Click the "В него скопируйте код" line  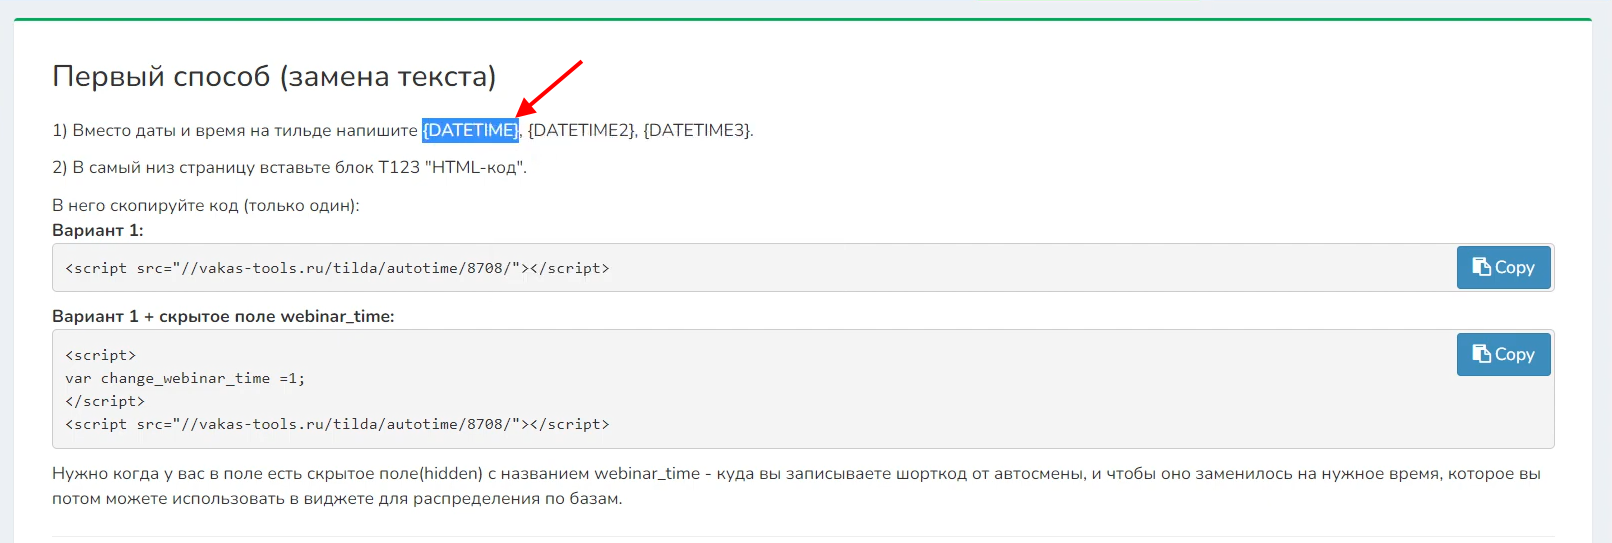(x=205, y=206)
